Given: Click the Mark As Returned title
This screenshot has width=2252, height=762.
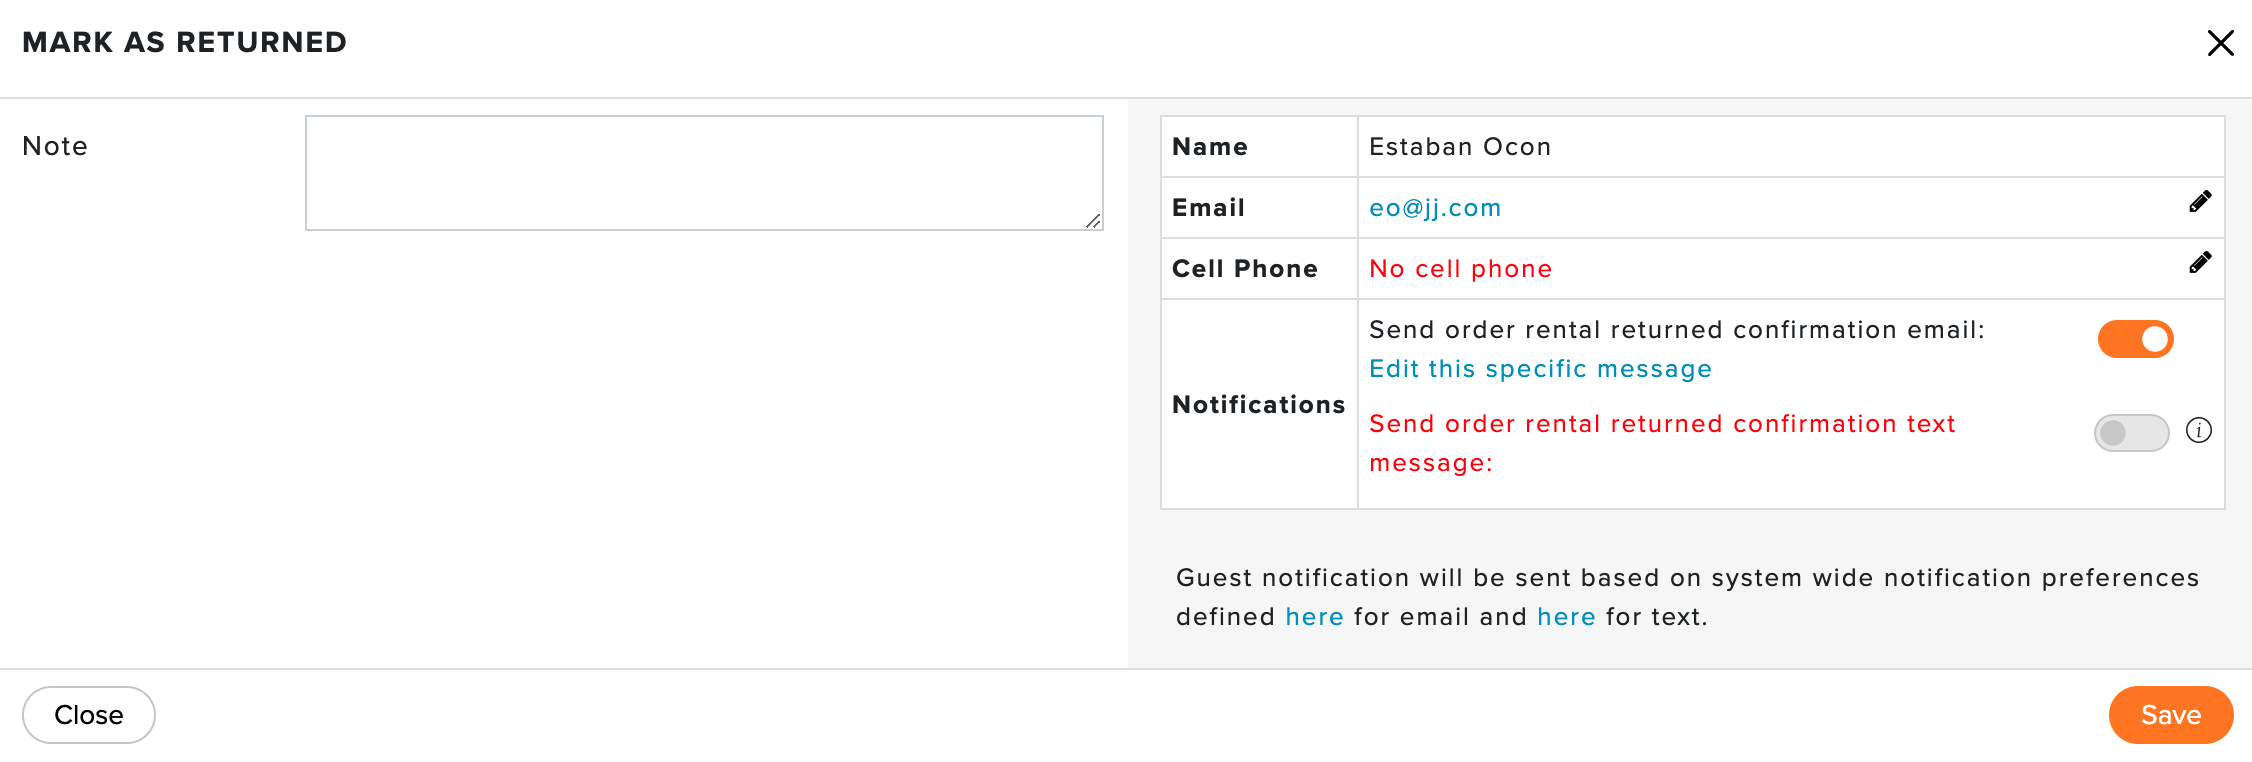Looking at the screenshot, I should (185, 42).
